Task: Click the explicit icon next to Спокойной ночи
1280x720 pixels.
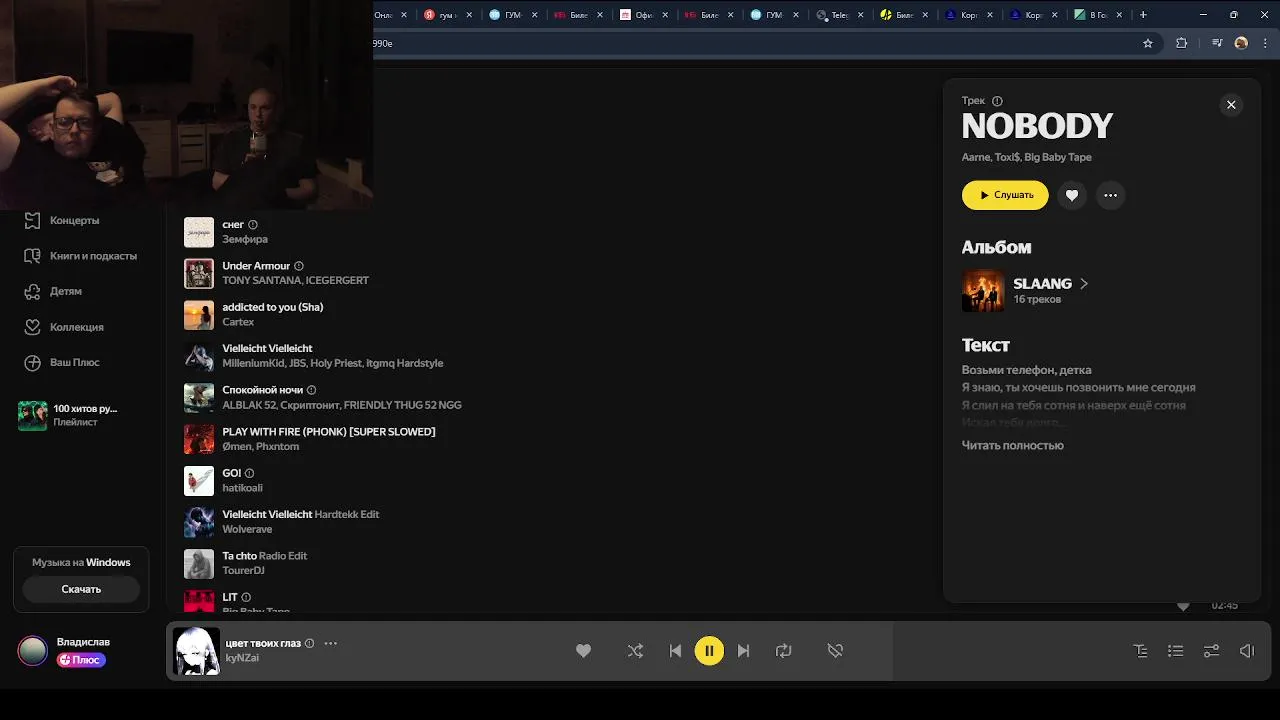Action: pyautogui.click(x=311, y=390)
